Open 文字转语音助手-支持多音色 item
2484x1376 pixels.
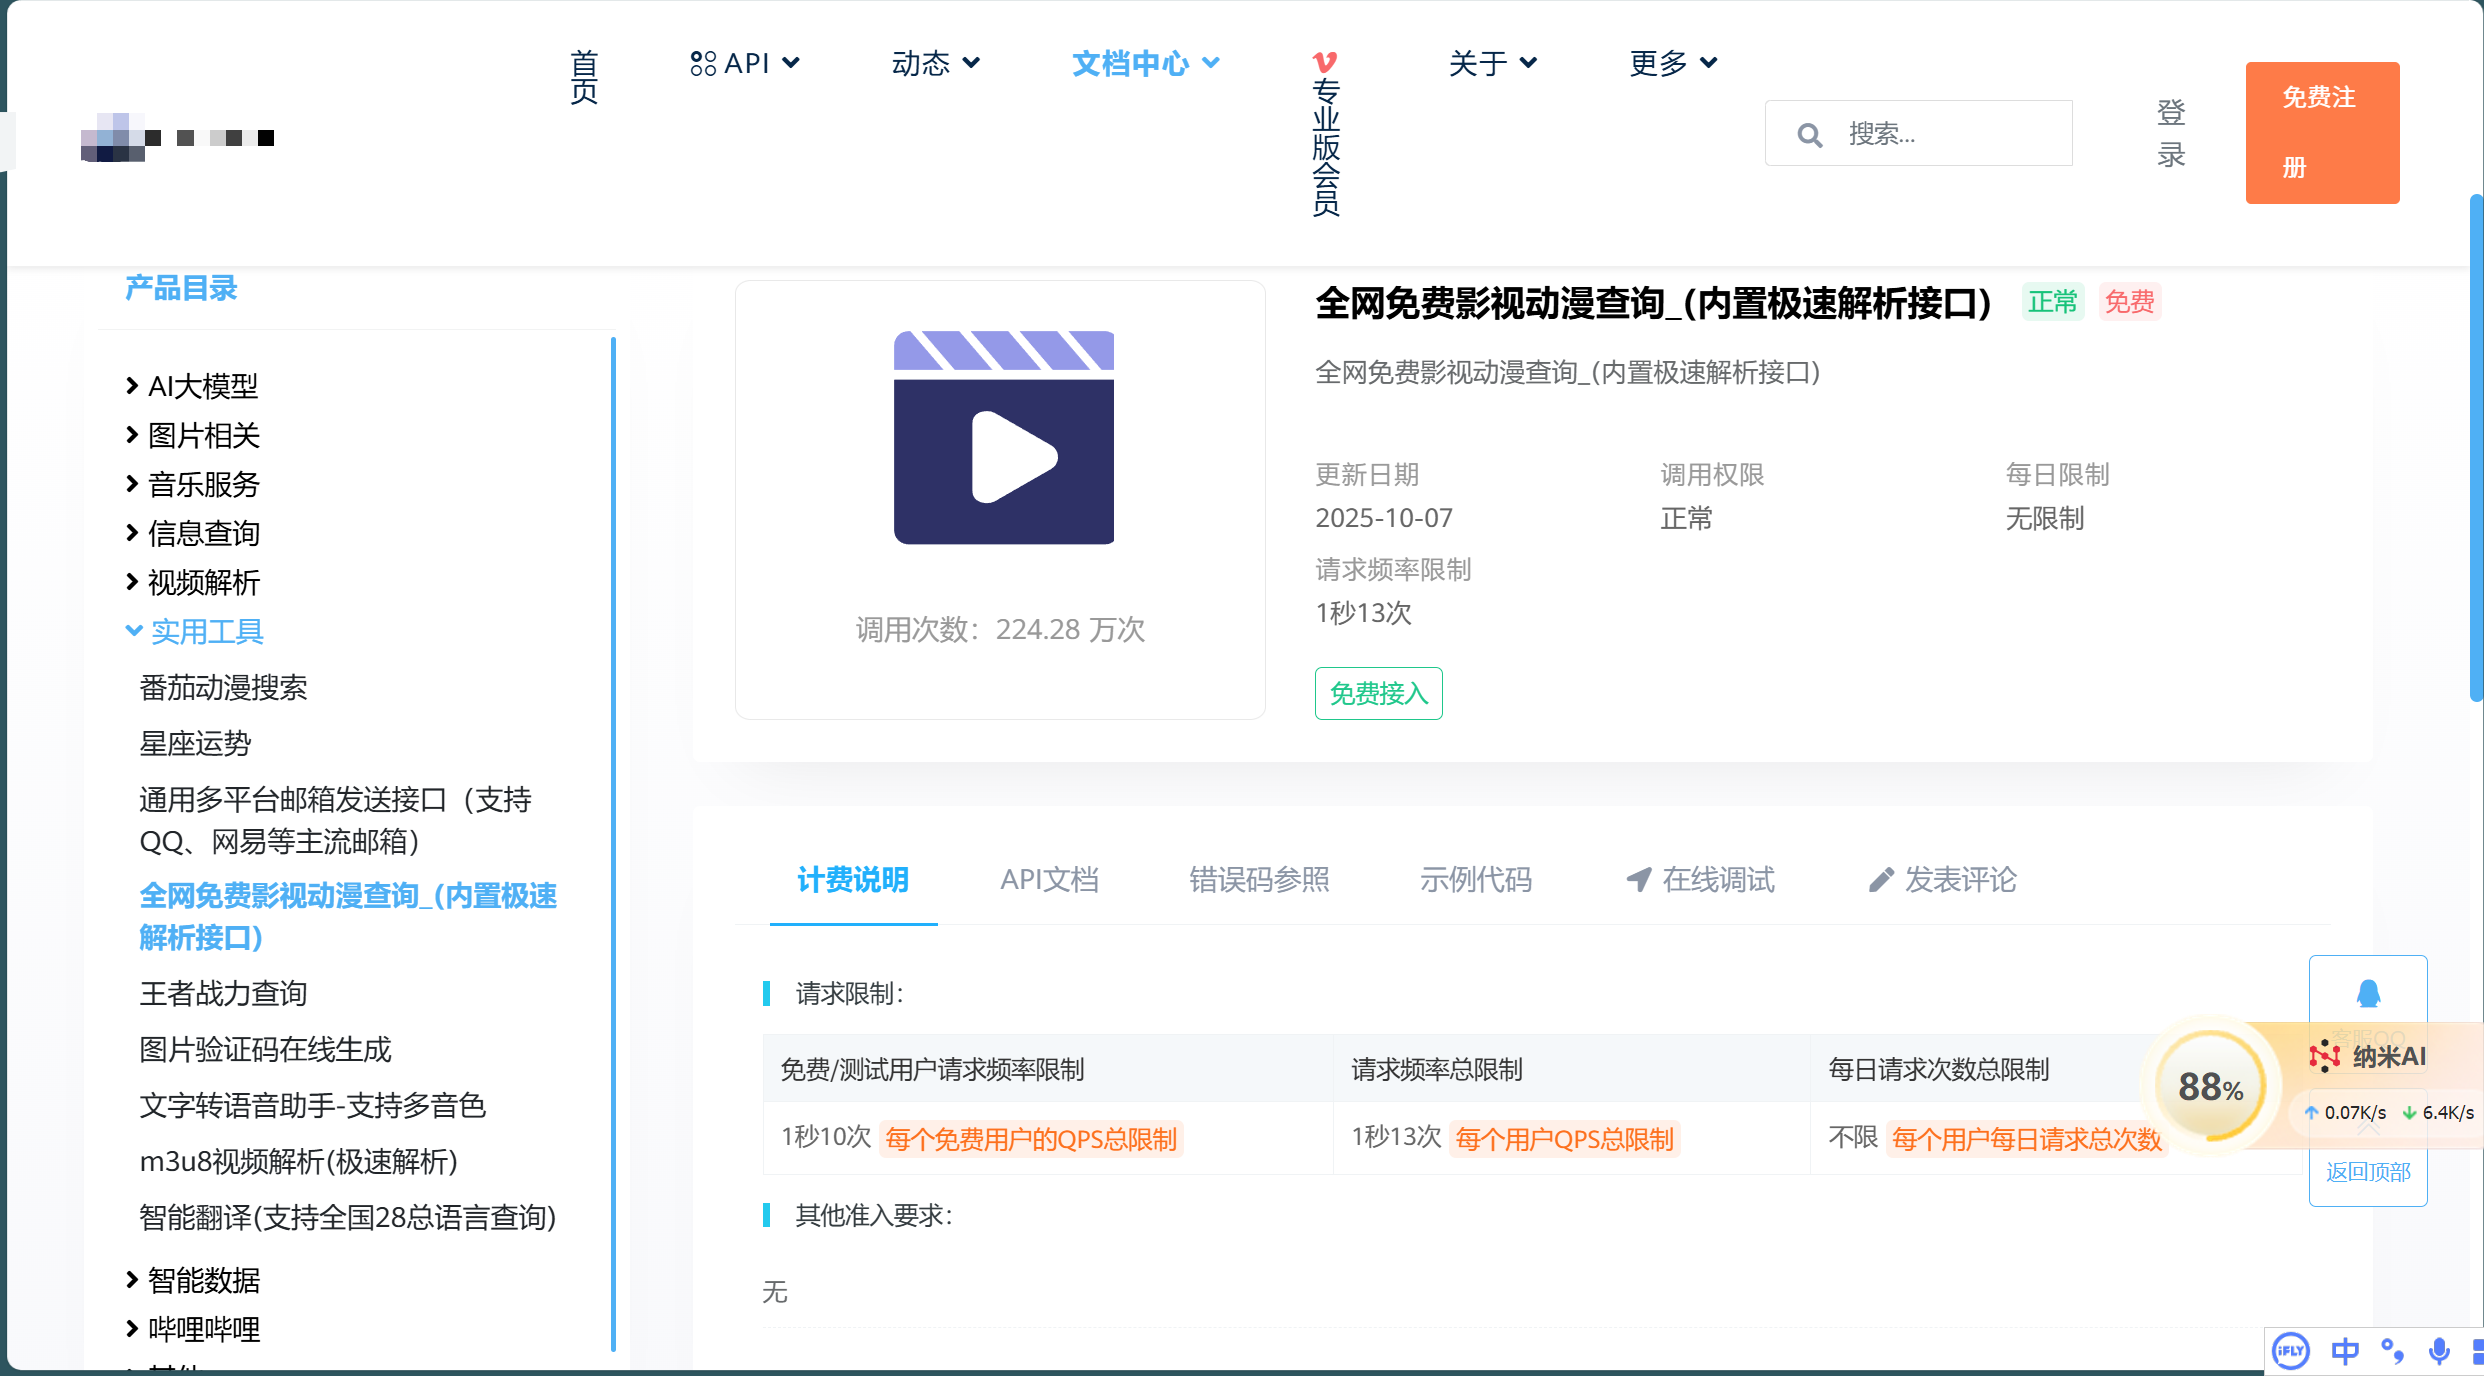point(312,1106)
